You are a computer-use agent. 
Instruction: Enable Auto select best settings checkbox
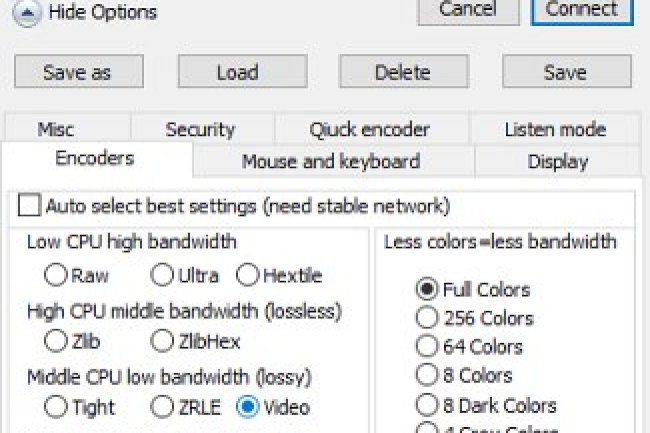(31, 206)
